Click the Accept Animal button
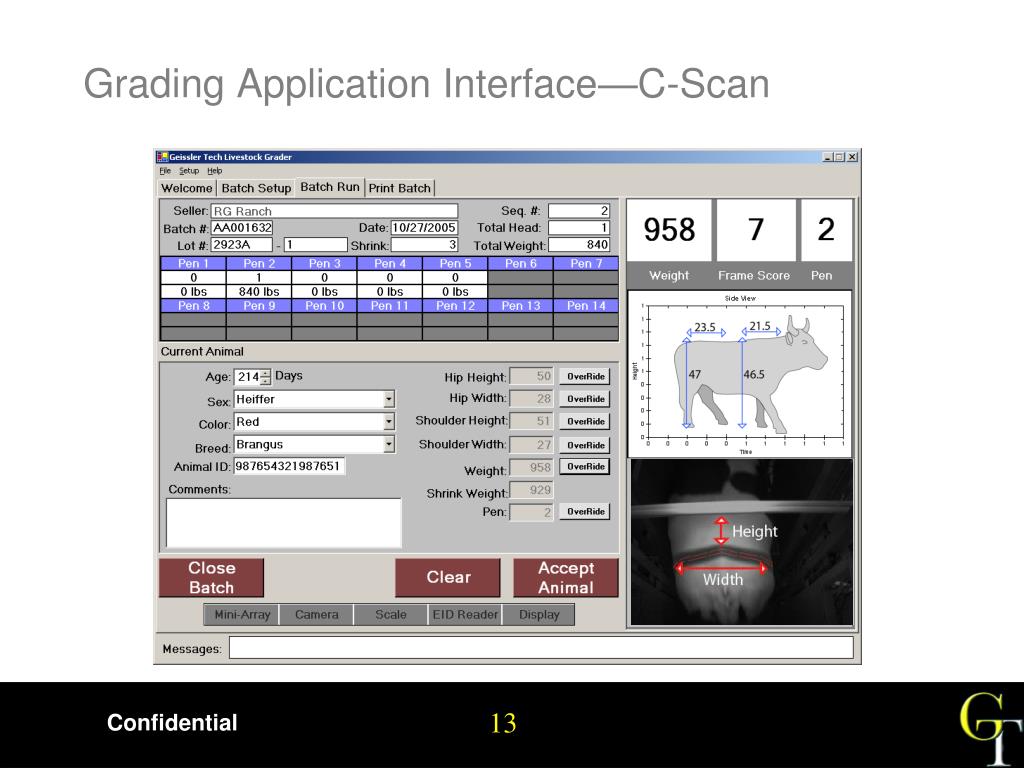 [566, 577]
